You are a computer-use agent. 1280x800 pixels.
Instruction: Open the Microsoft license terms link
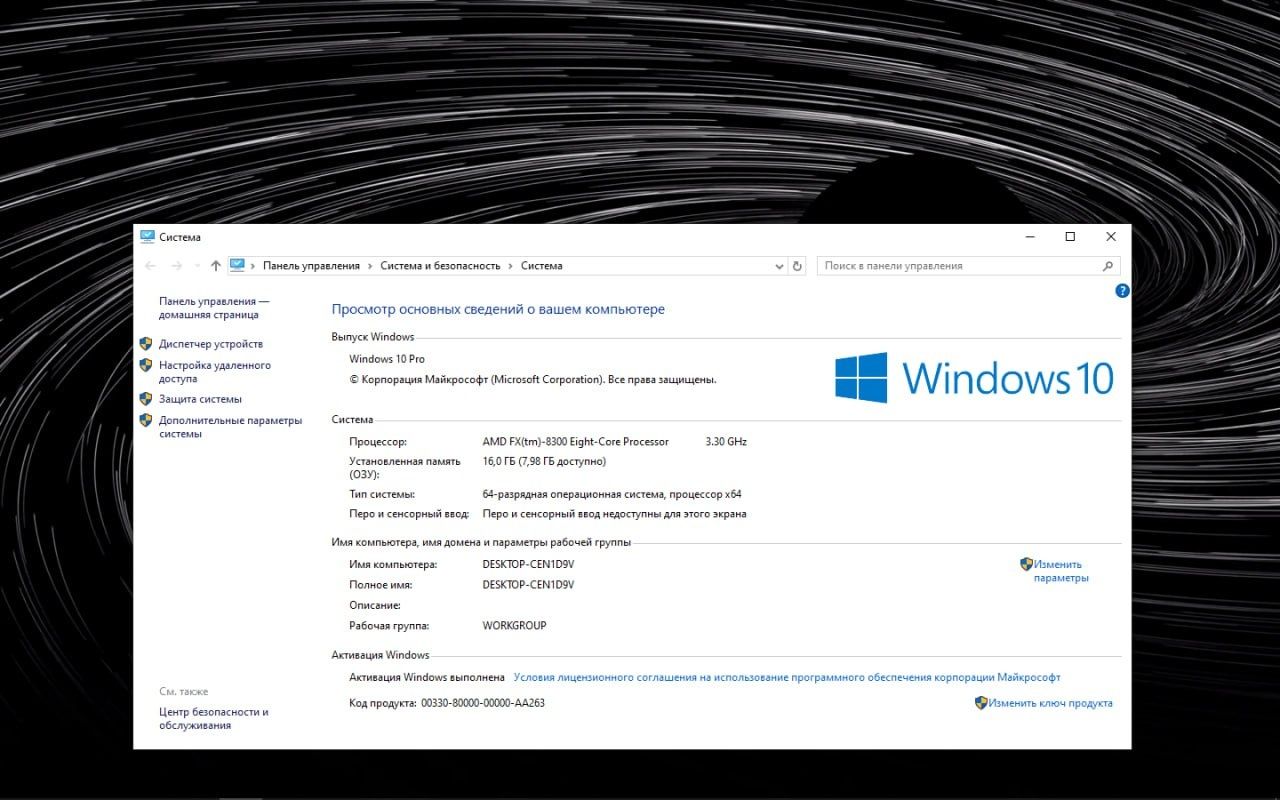[787, 677]
